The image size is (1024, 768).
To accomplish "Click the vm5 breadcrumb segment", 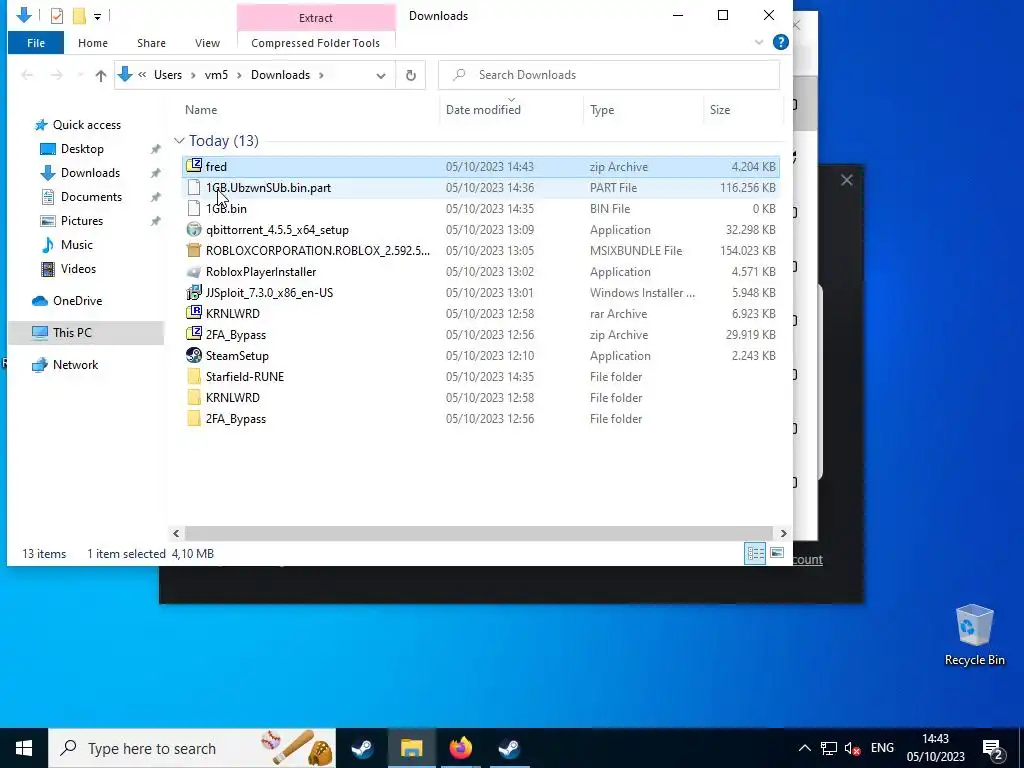I will [216, 75].
